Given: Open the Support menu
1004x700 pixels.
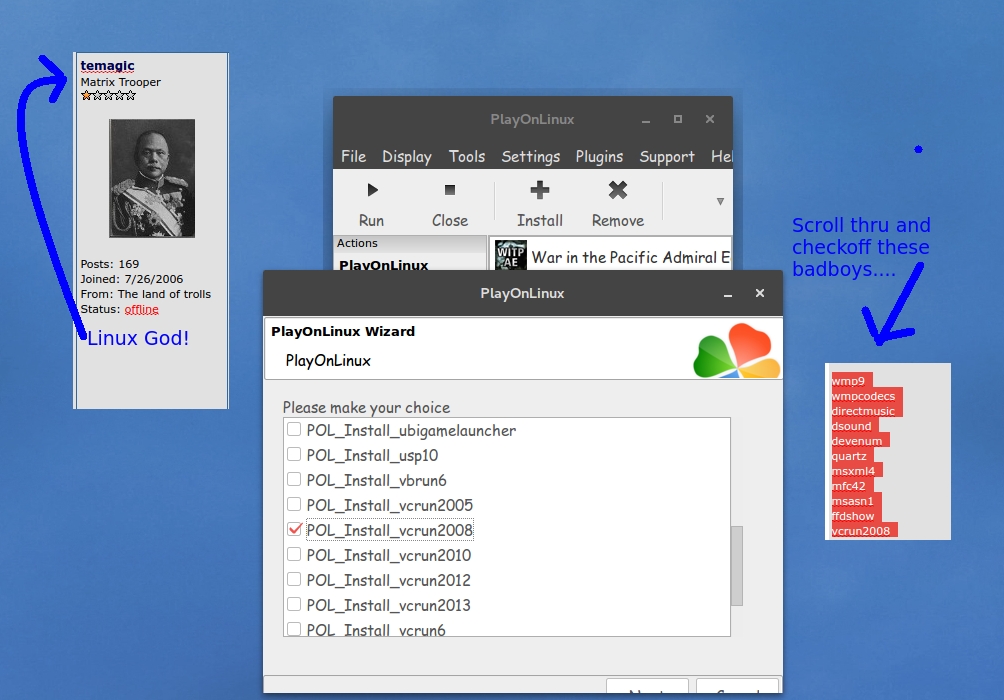Looking at the screenshot, I should [x=667, y=157].
